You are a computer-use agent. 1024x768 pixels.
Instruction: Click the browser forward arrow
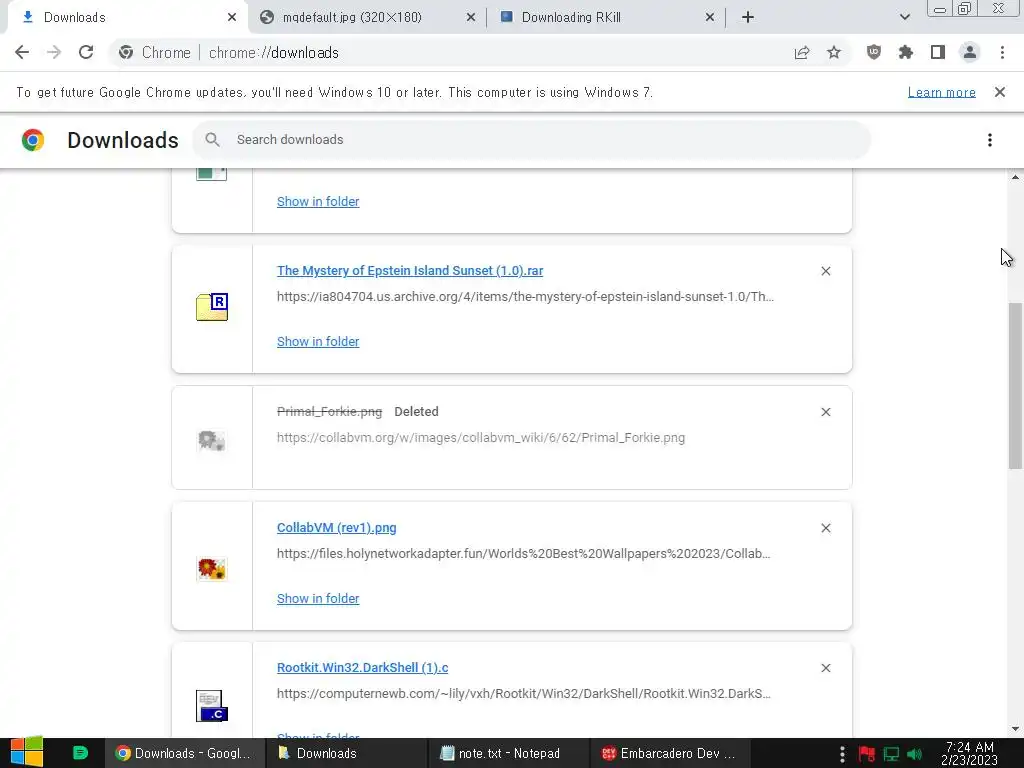(54, 52)
